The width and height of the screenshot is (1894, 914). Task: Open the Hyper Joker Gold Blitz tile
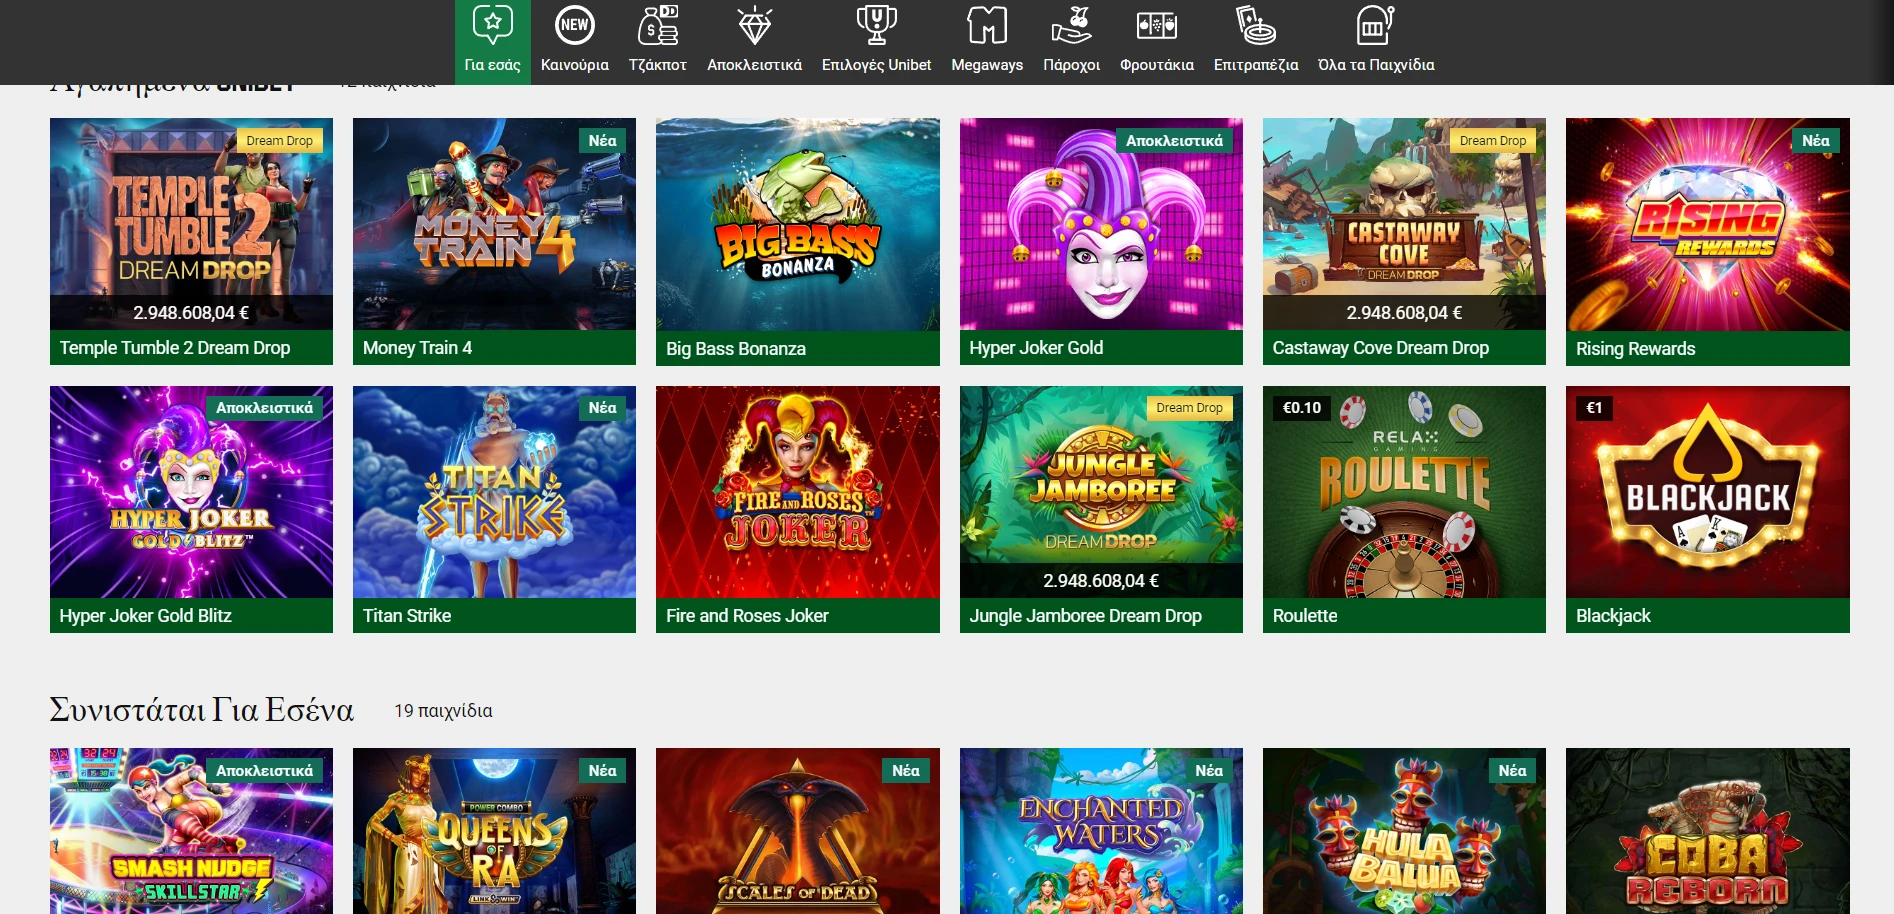coord(191,509)
